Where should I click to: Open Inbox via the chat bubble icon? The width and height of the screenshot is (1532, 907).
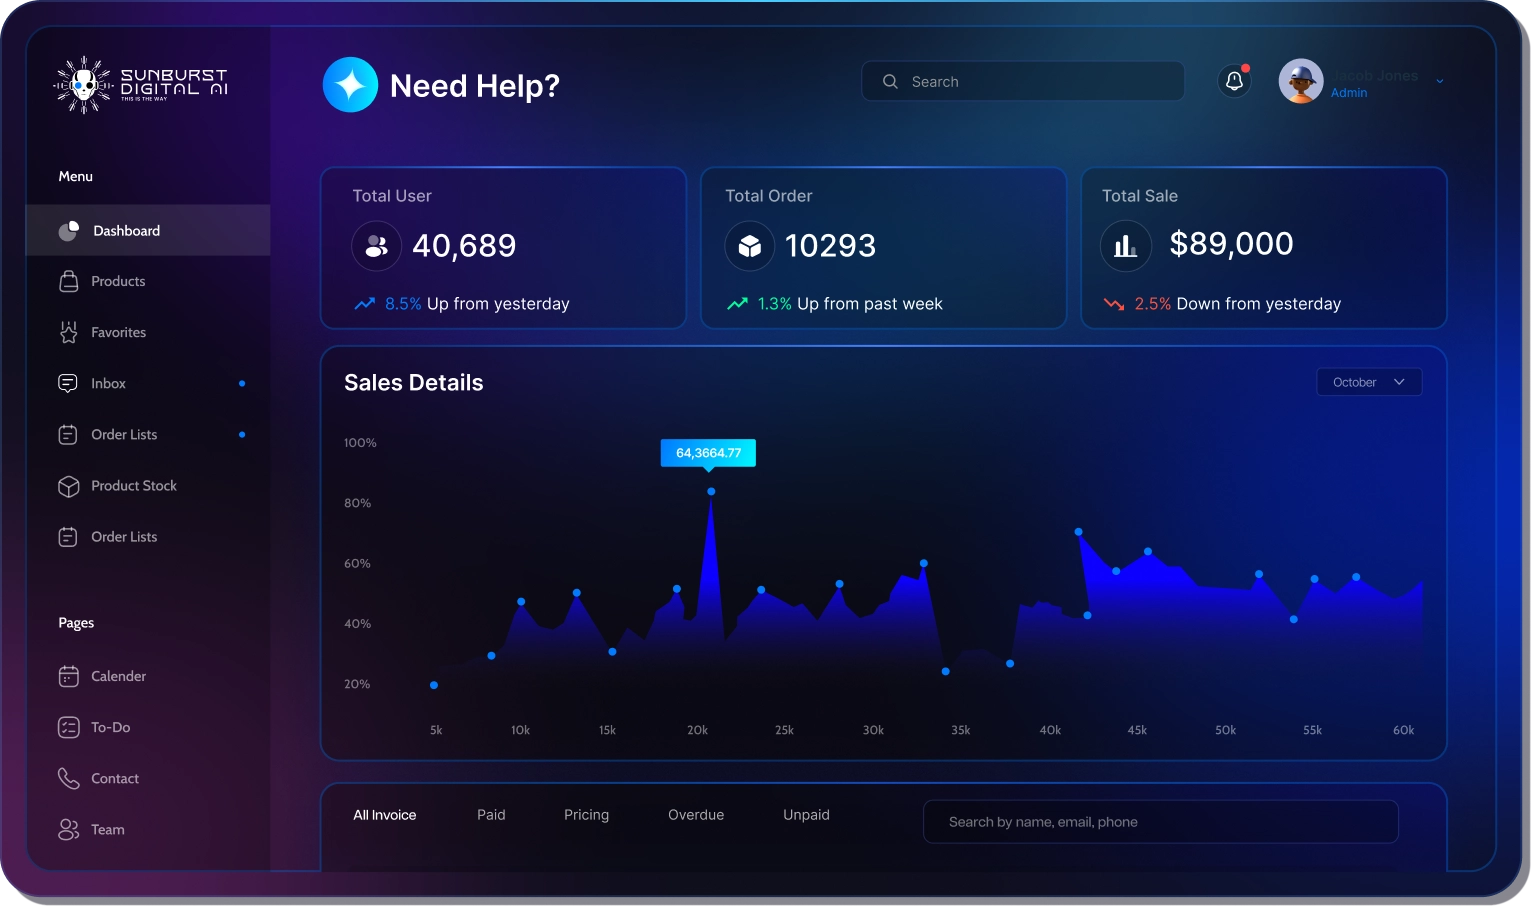[x=68, y=383]
